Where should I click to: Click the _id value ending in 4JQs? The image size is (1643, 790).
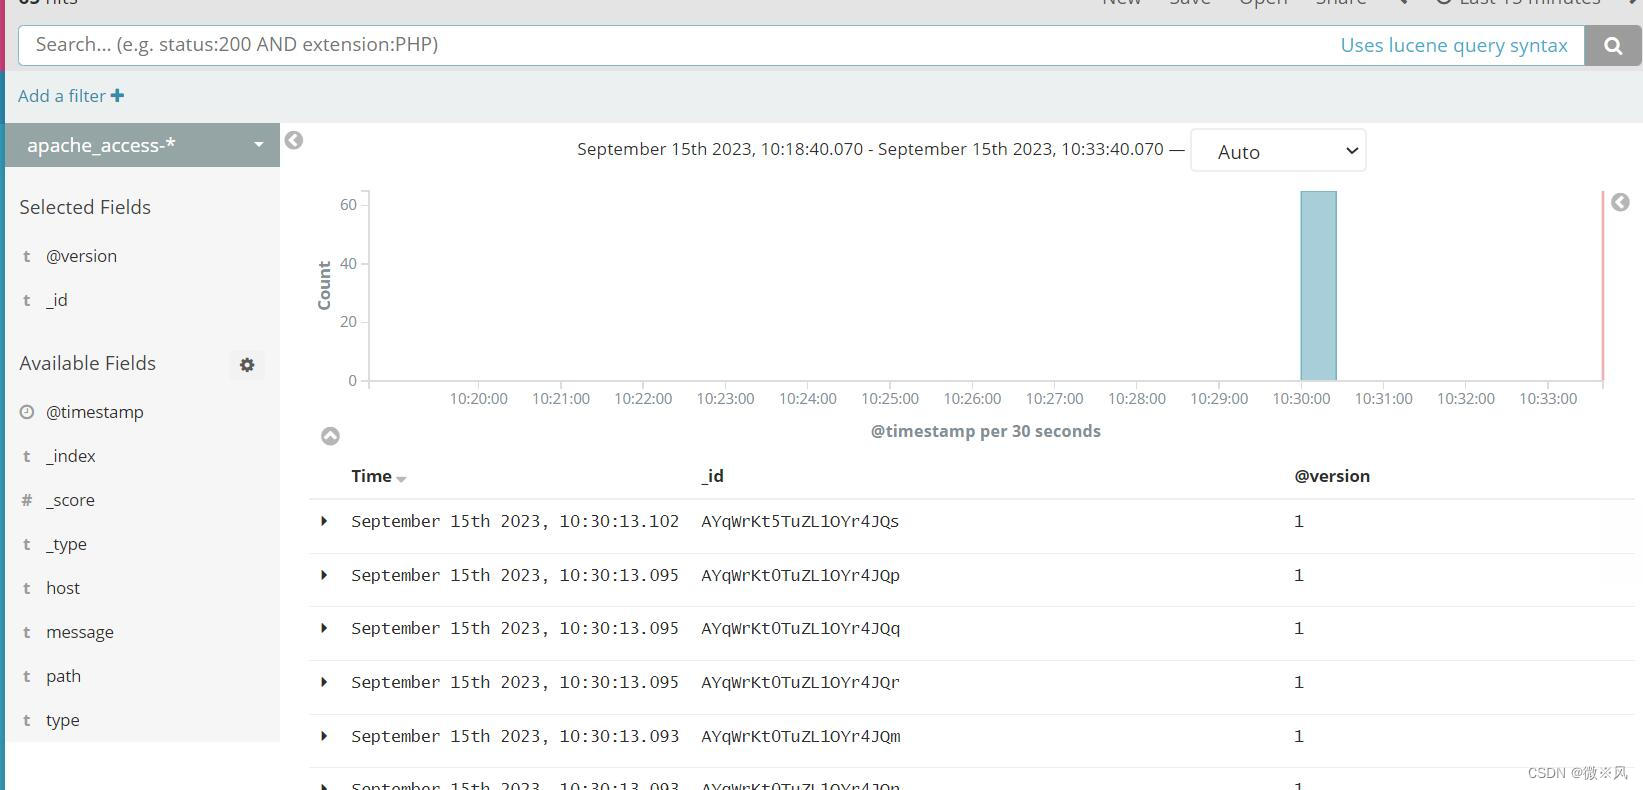point(800,521)
